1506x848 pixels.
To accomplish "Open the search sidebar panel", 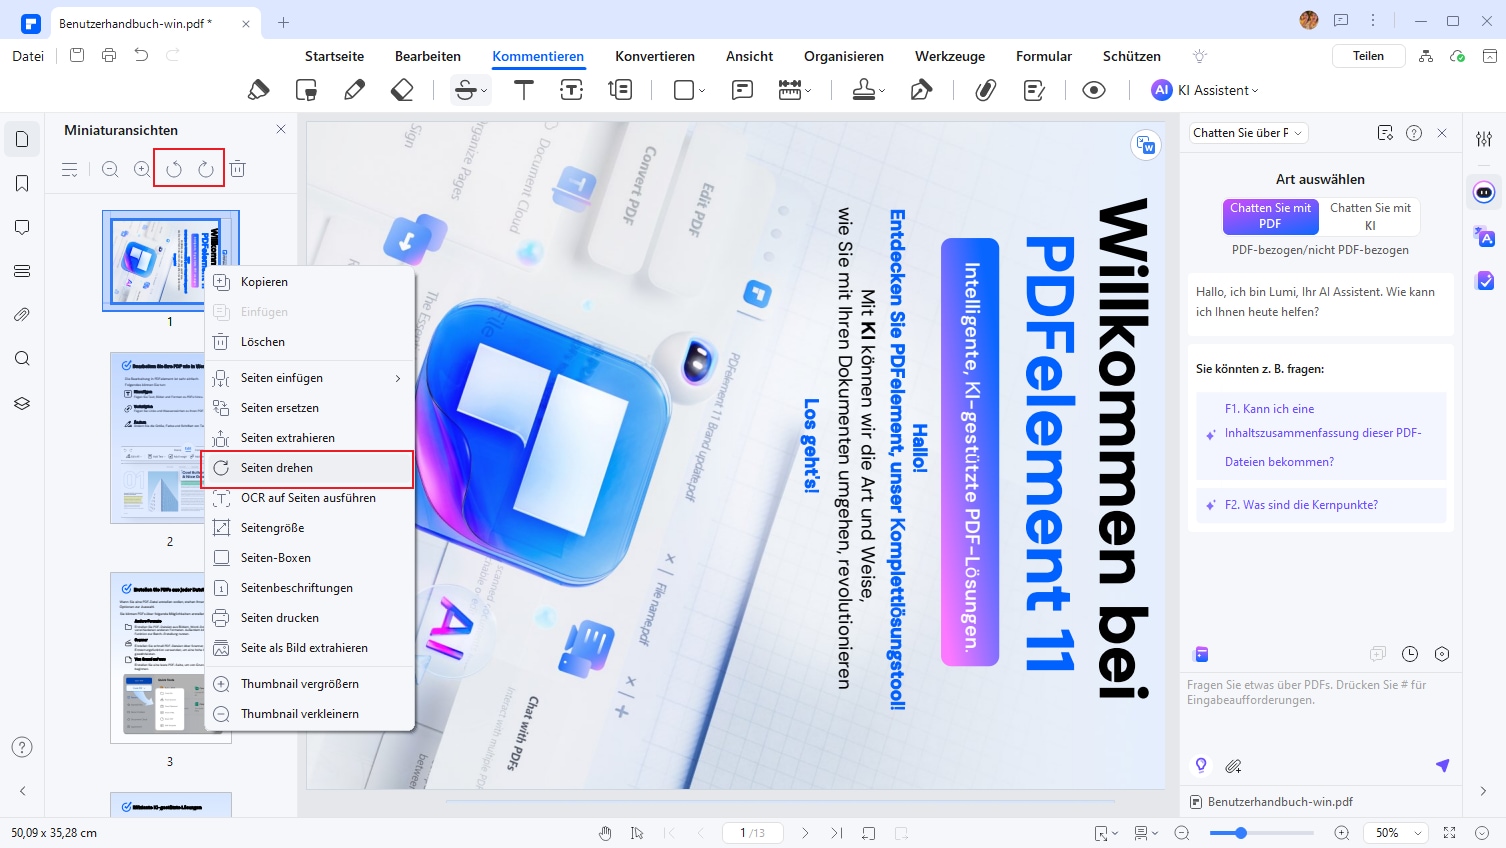I will click(x=22, y=359).
